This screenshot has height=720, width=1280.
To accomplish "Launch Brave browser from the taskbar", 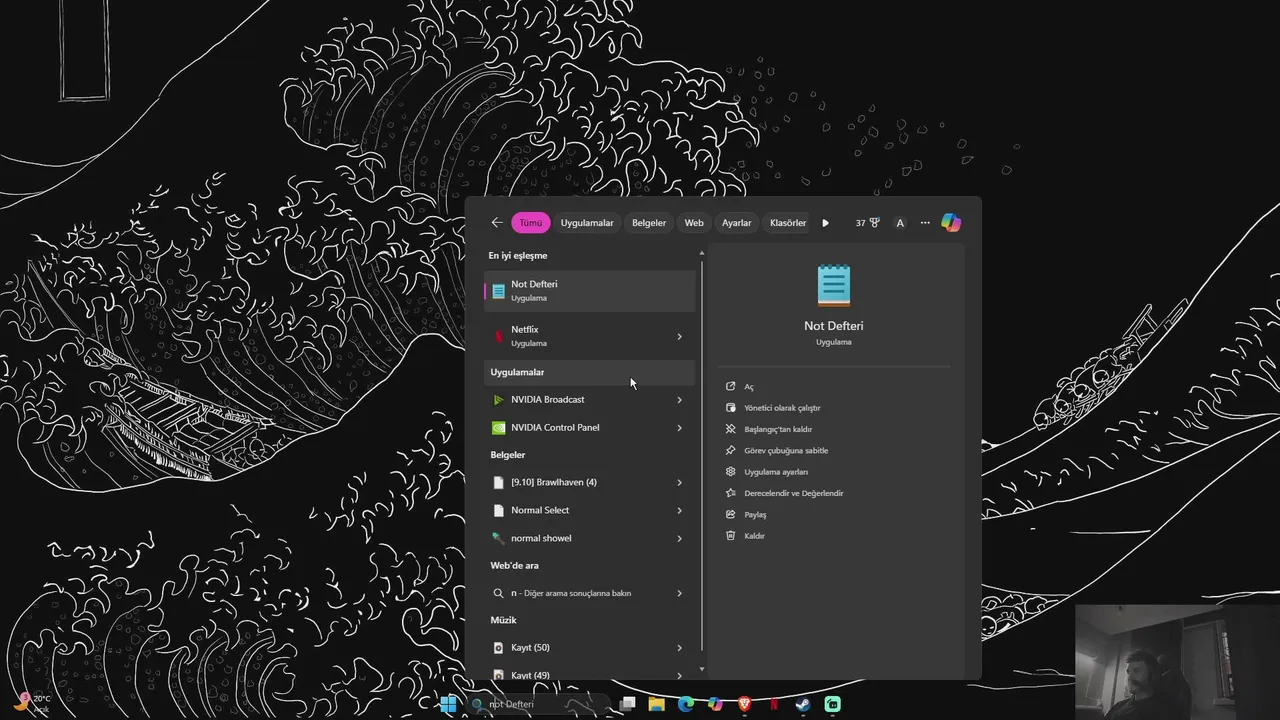I will pyautogui.click(x=744, y=704).
